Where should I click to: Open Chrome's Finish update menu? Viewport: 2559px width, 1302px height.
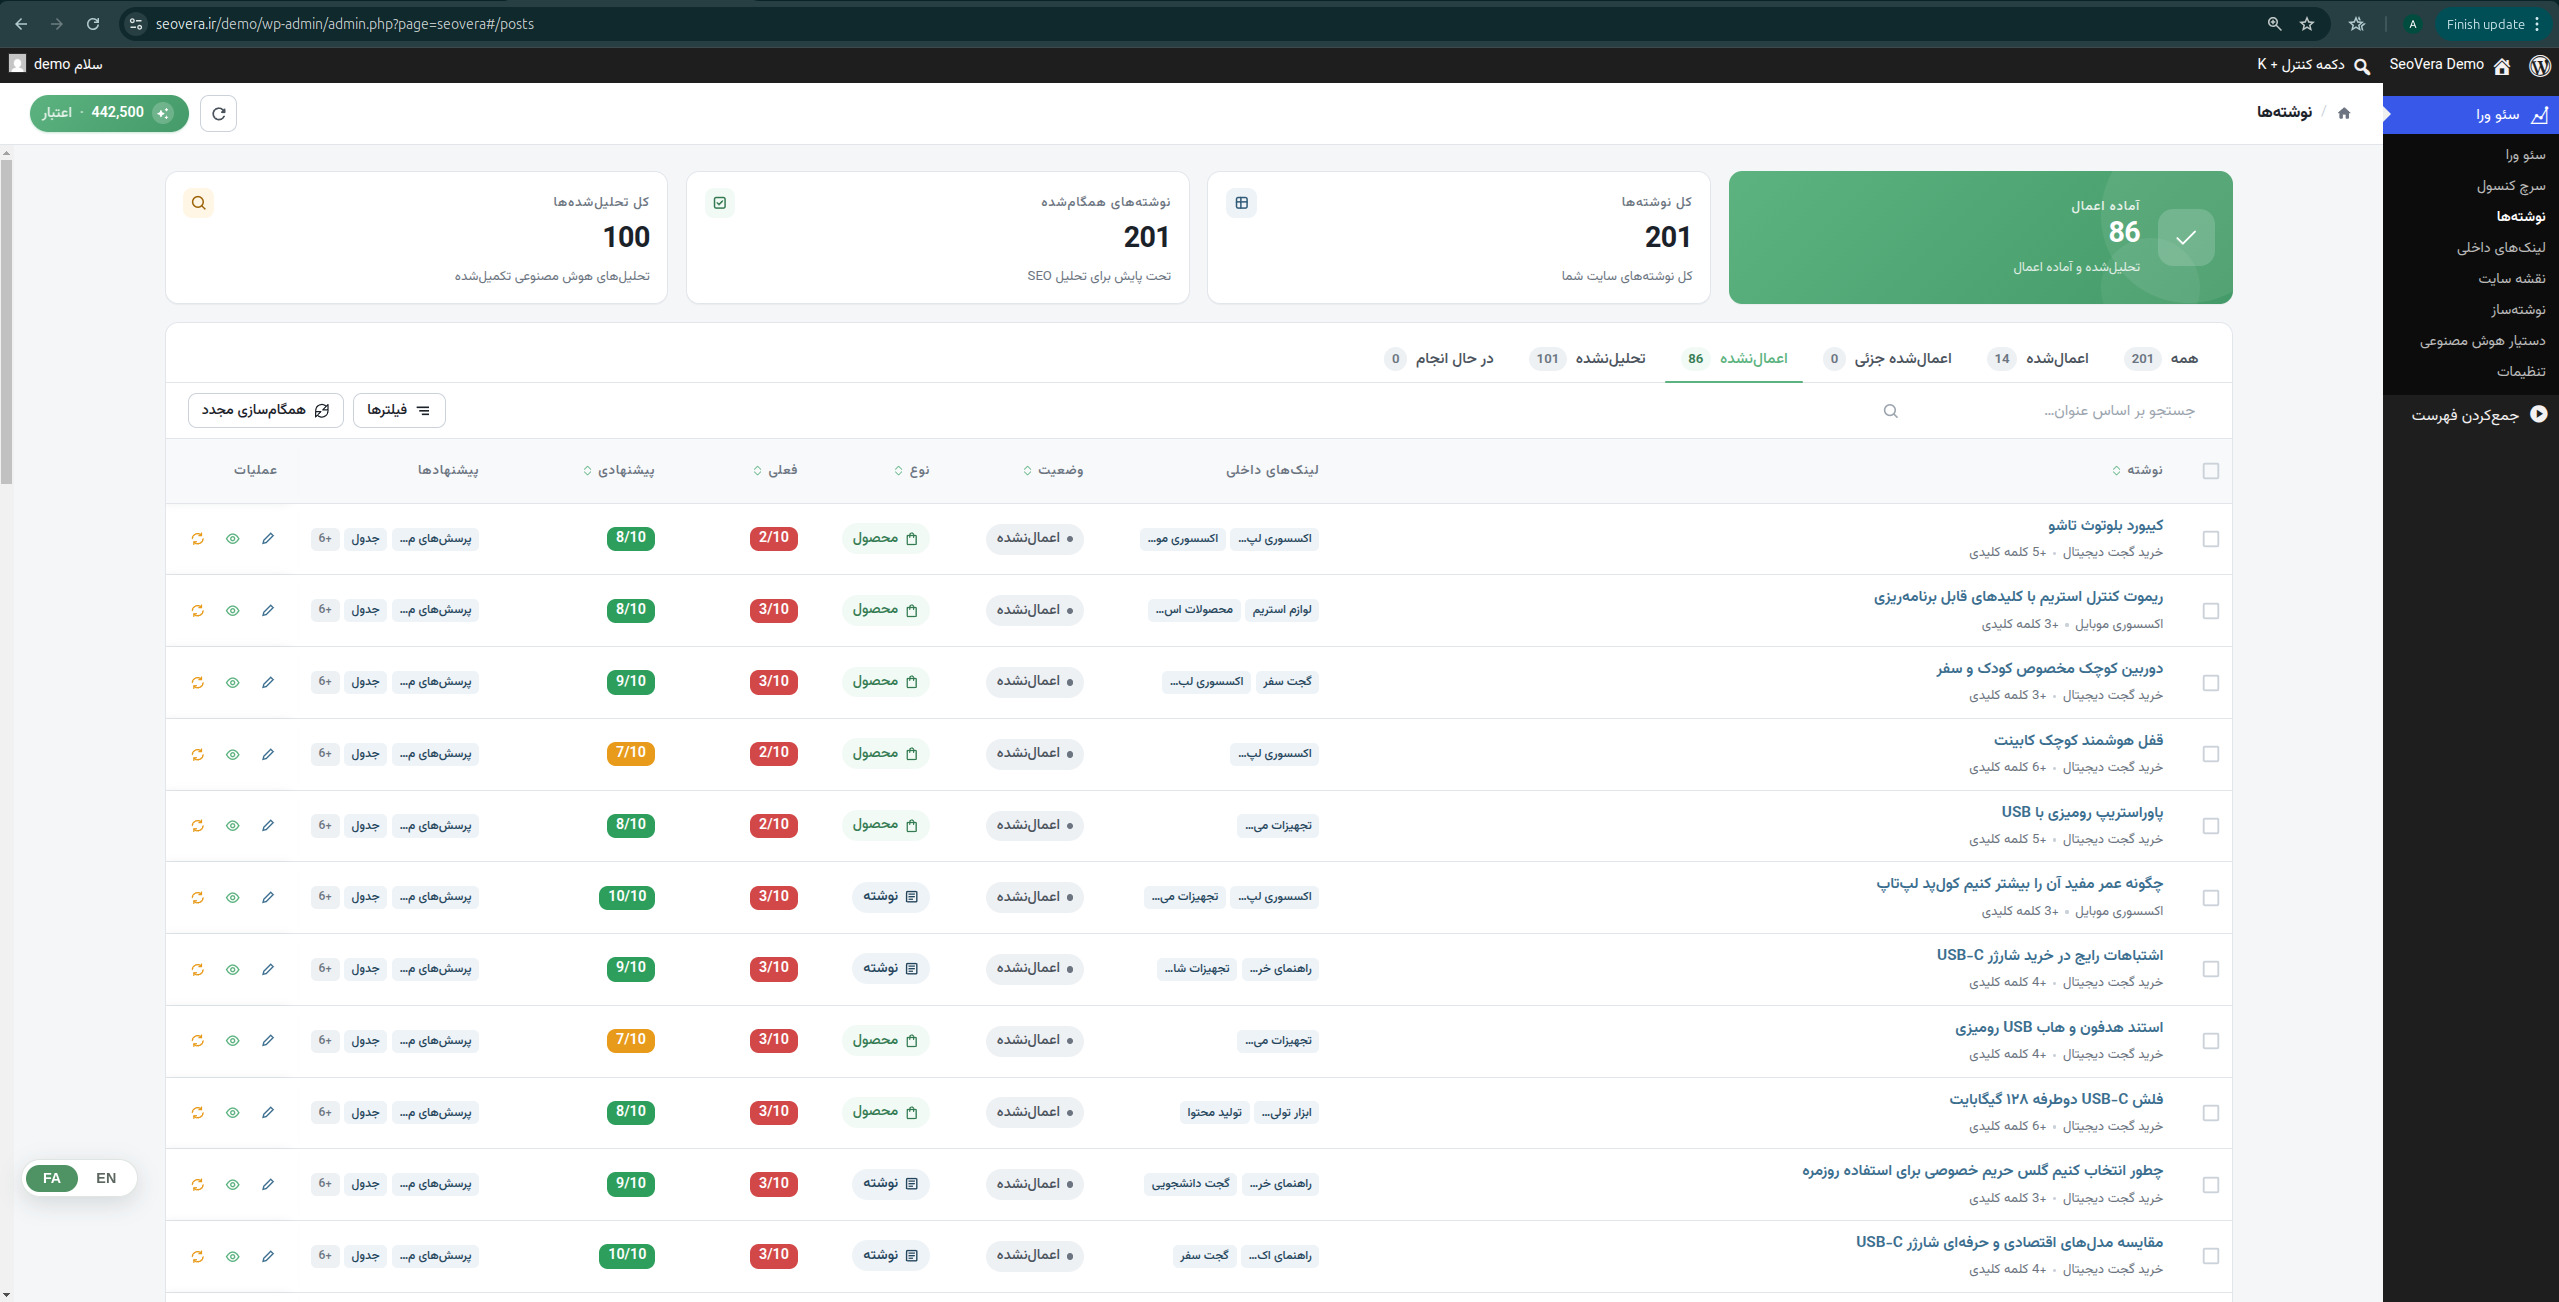click(2495, 24)
